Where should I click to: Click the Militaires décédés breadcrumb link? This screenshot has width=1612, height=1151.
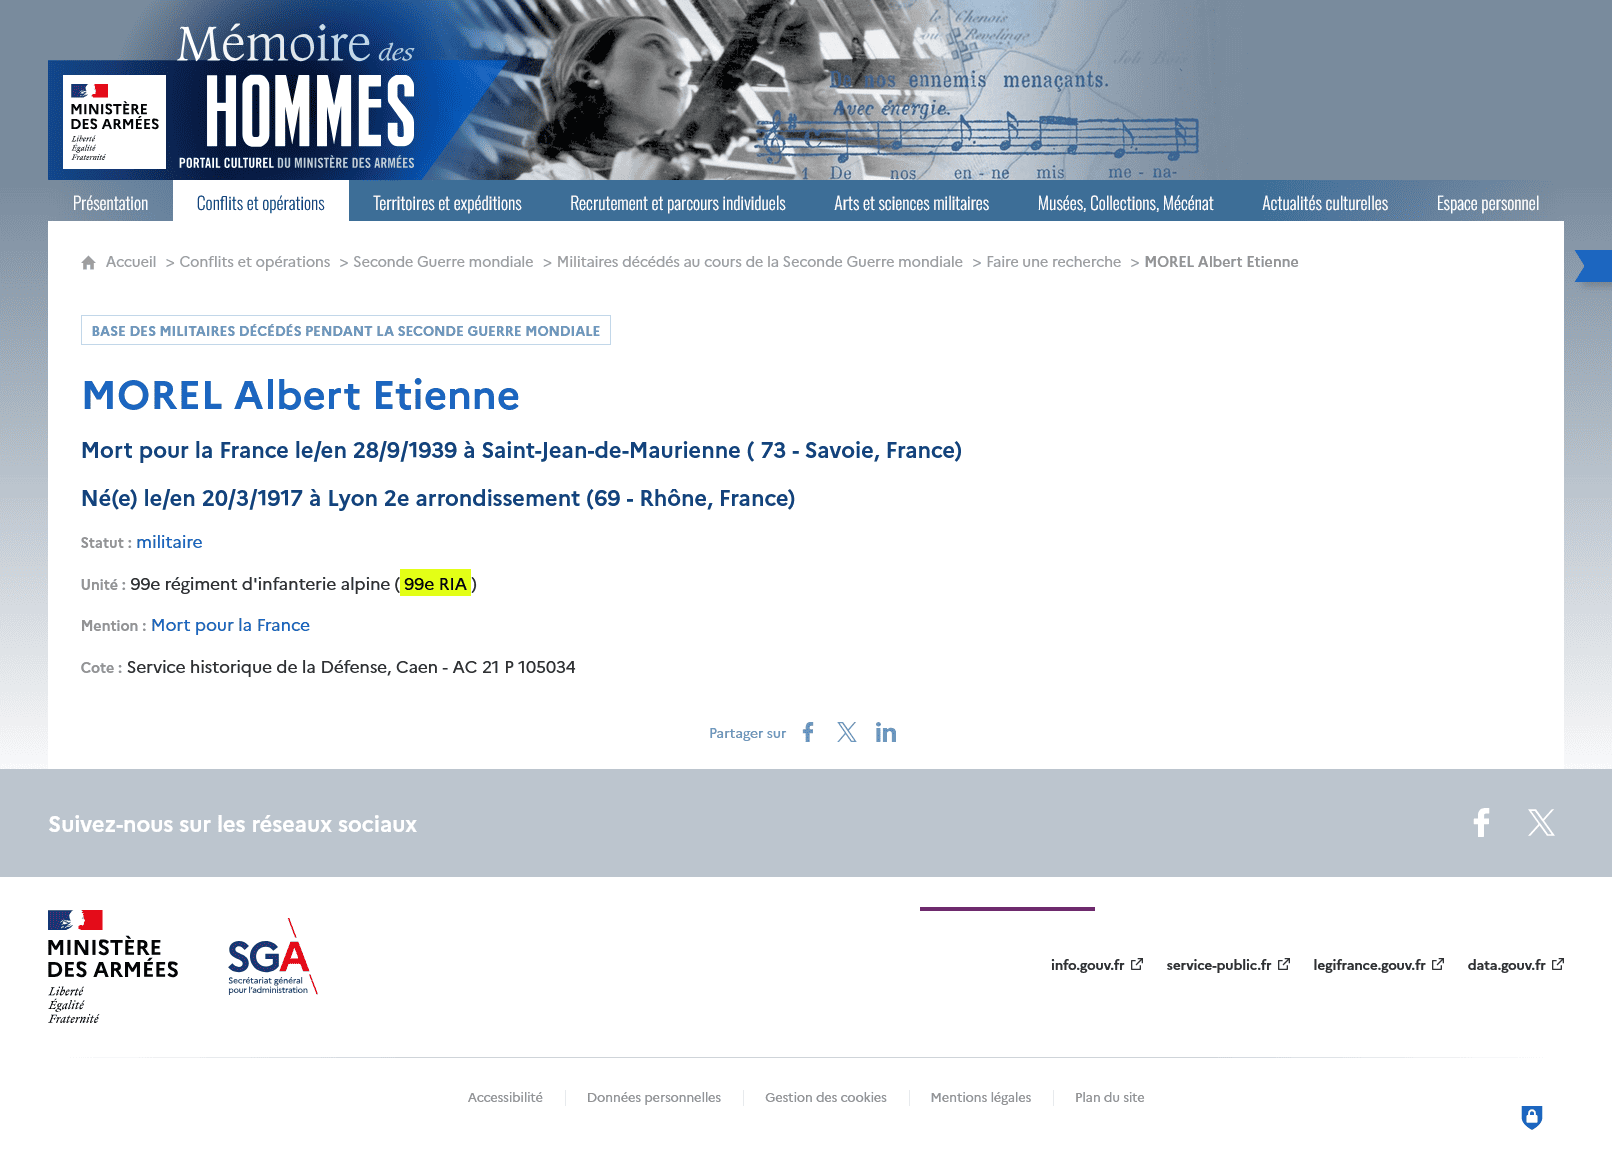click(x=760, y=262)
